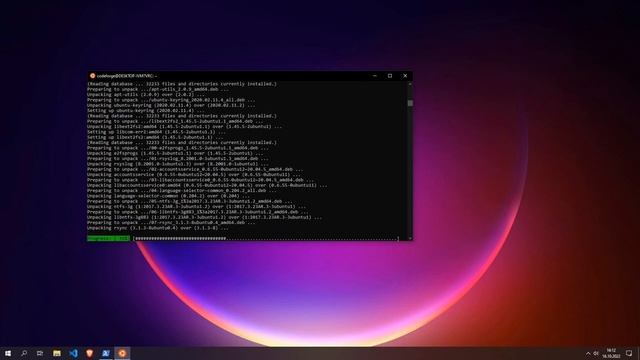The height and width of the screenshot is (360, 640).
Task: Click line "Unpacking libntfs-3g883"
Action: (204, 217)
